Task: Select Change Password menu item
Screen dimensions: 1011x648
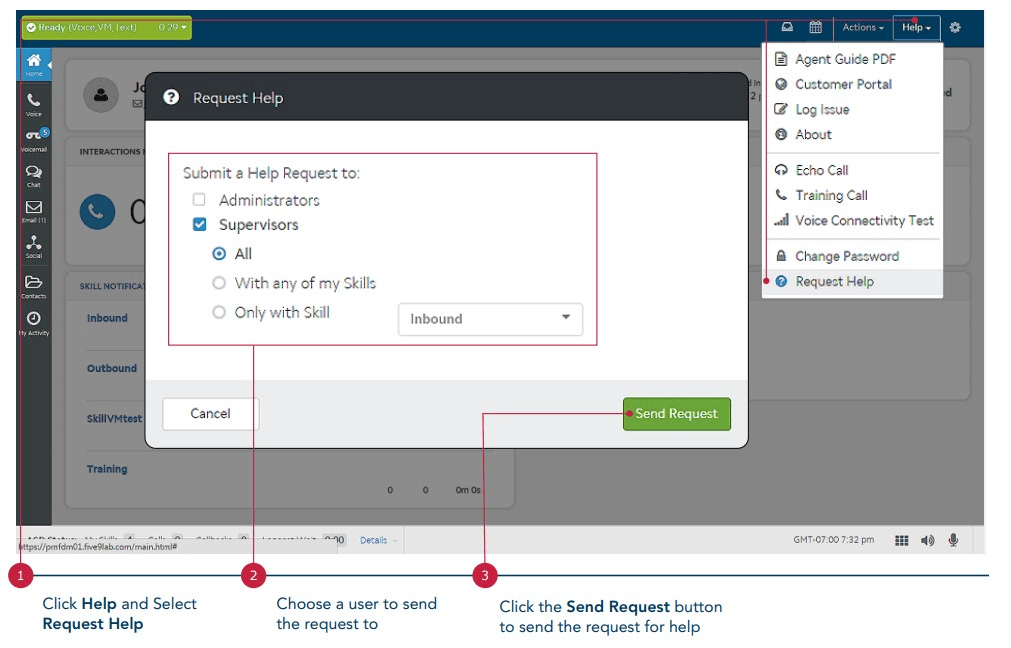Action: click(846, 256)
